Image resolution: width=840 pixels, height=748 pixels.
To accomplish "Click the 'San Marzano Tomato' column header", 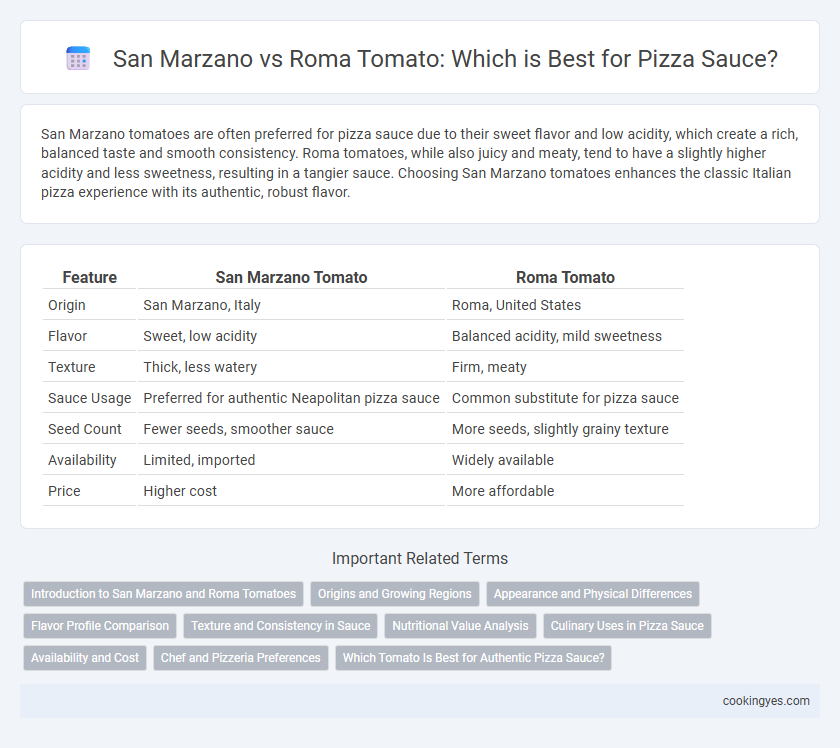I will (291, 277).
